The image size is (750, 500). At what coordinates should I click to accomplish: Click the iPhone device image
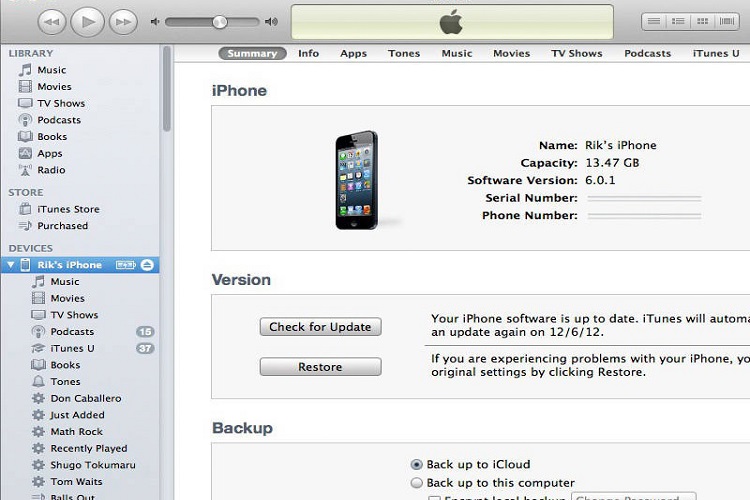(356, 180)
